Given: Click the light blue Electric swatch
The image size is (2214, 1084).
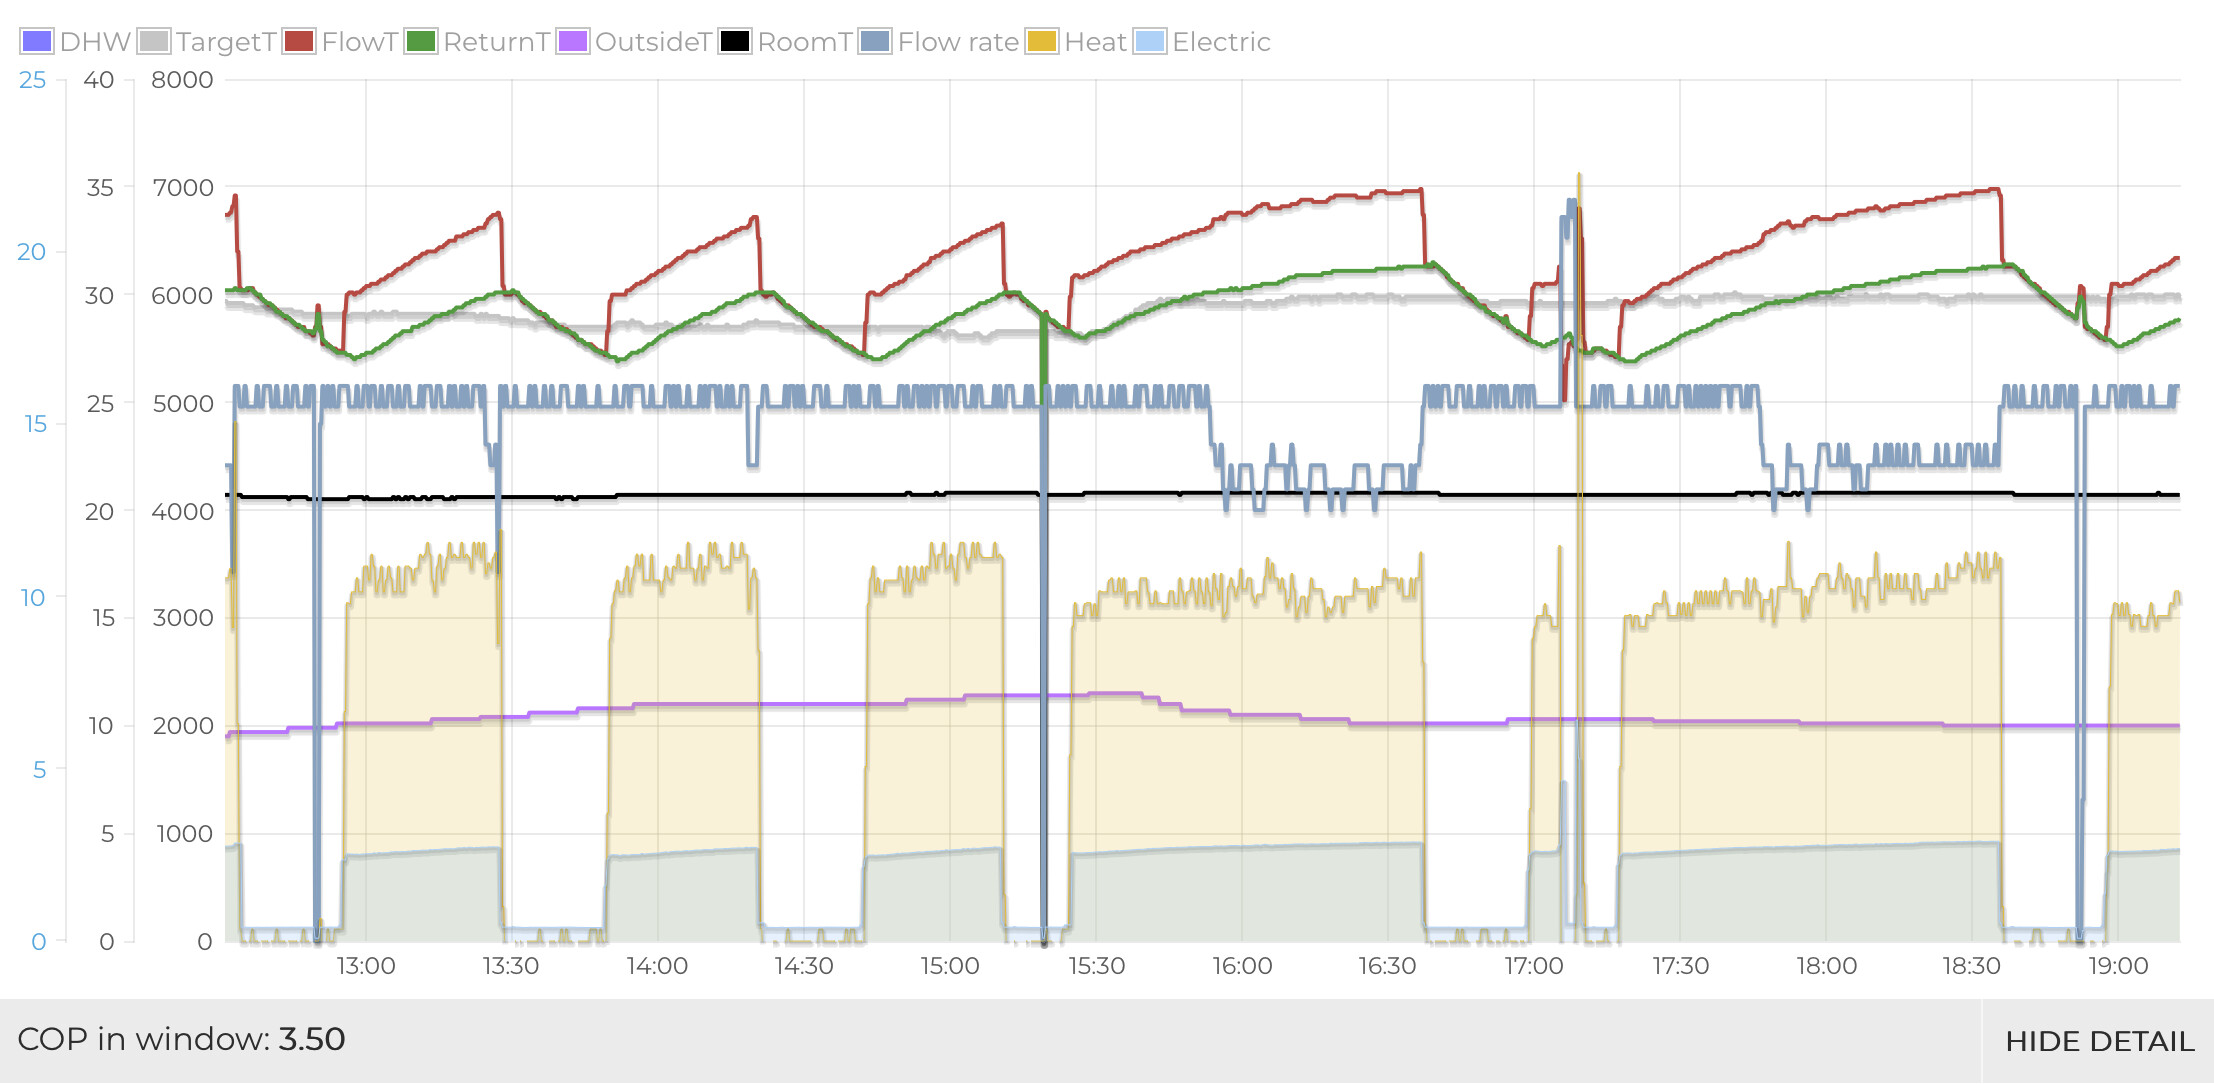Looking at the screenshot, I should pos(1150,42).
